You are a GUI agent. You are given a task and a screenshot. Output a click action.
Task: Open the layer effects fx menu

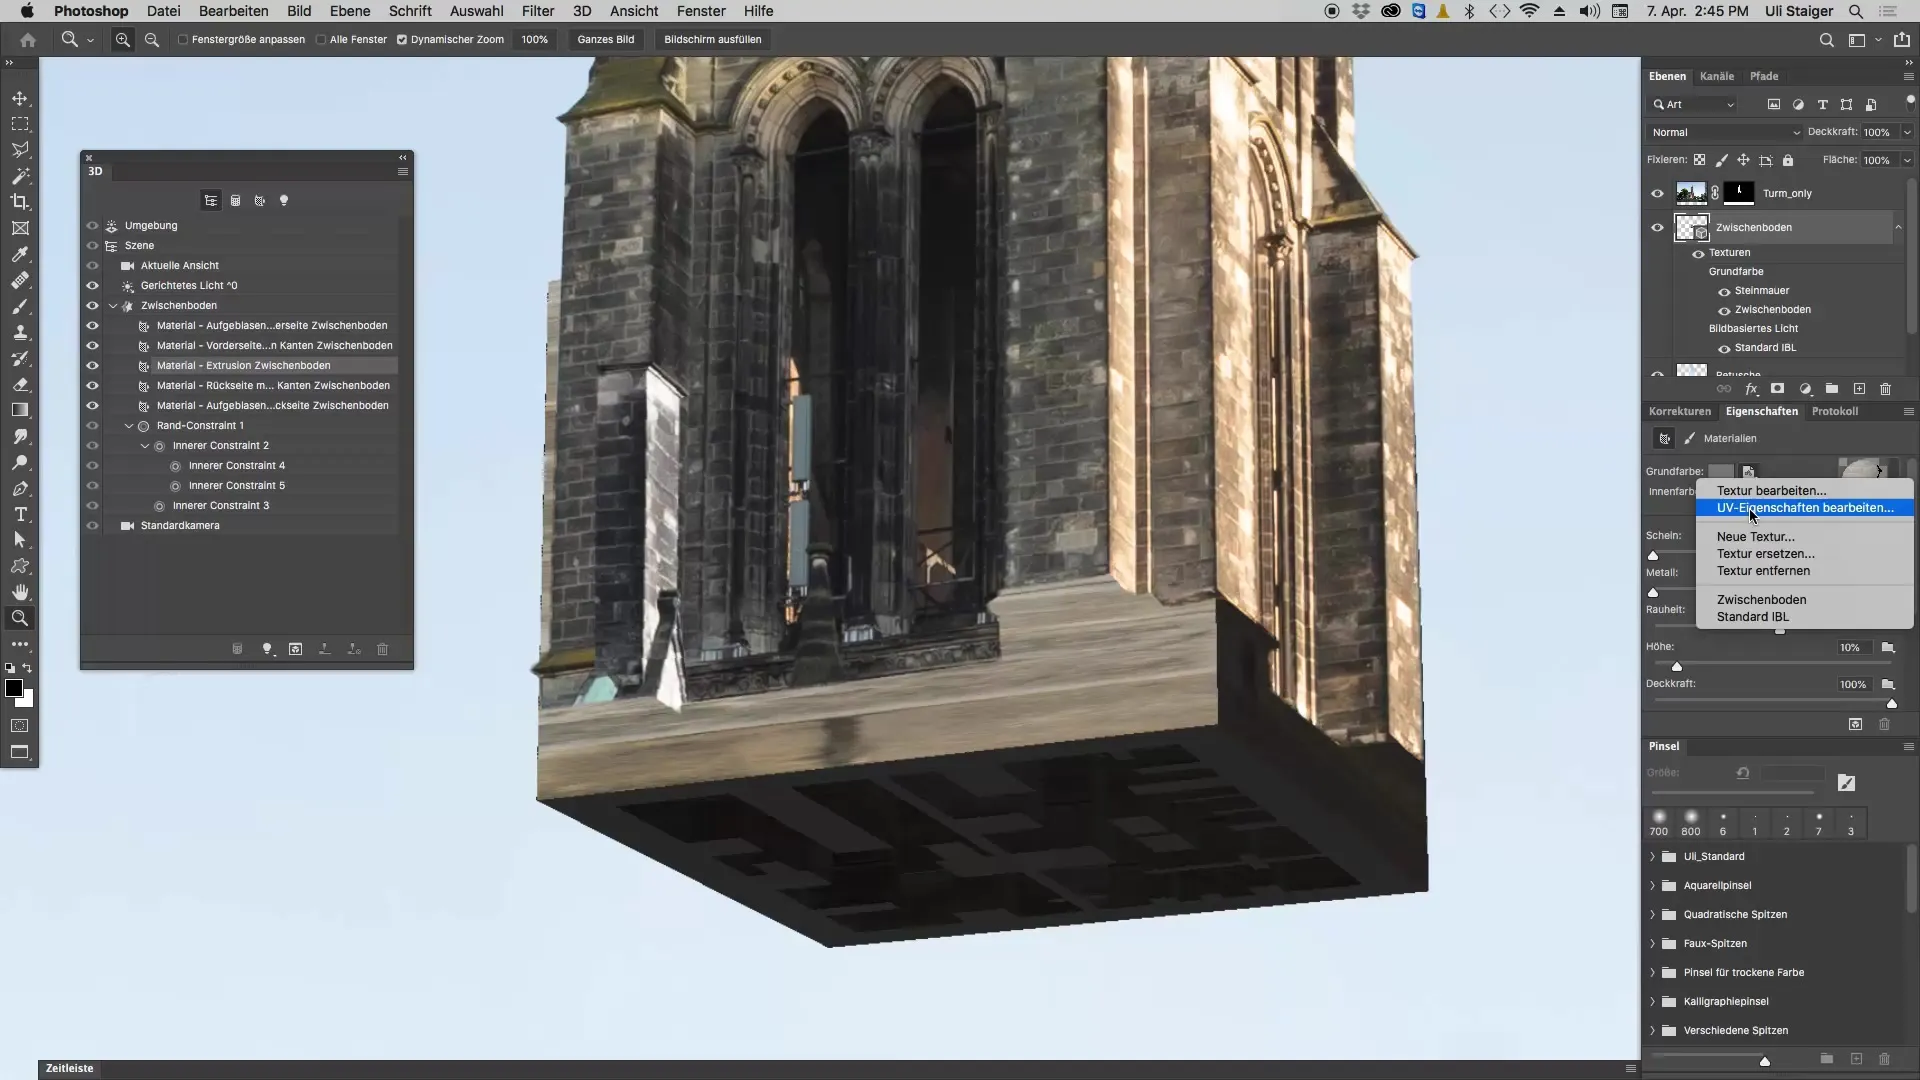1751,389
